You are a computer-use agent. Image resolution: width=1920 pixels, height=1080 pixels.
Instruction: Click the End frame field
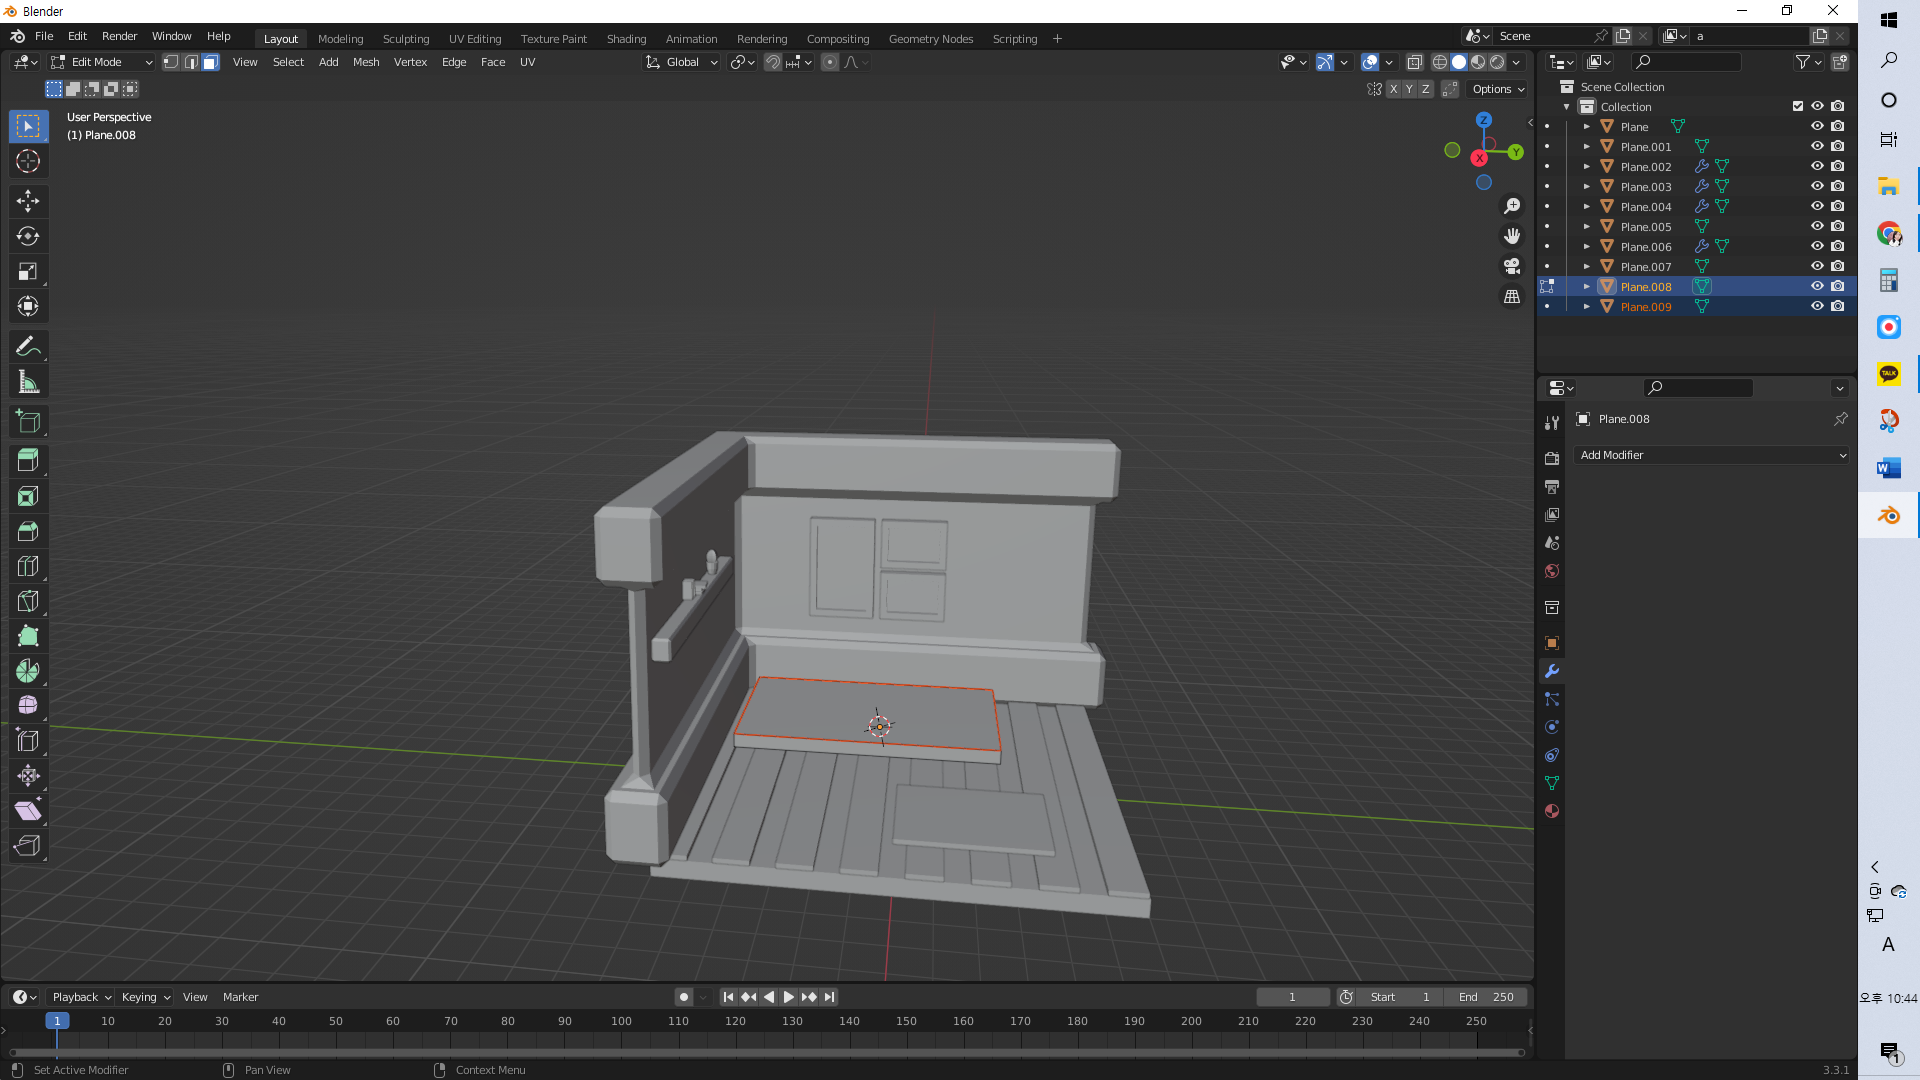coord(1486,997)
